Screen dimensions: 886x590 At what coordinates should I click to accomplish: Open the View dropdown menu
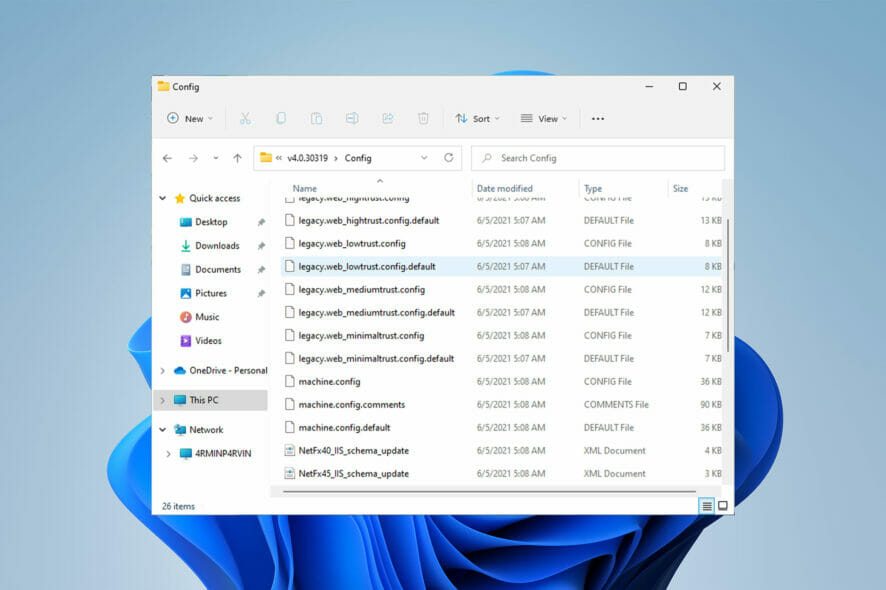click(544, 119)
